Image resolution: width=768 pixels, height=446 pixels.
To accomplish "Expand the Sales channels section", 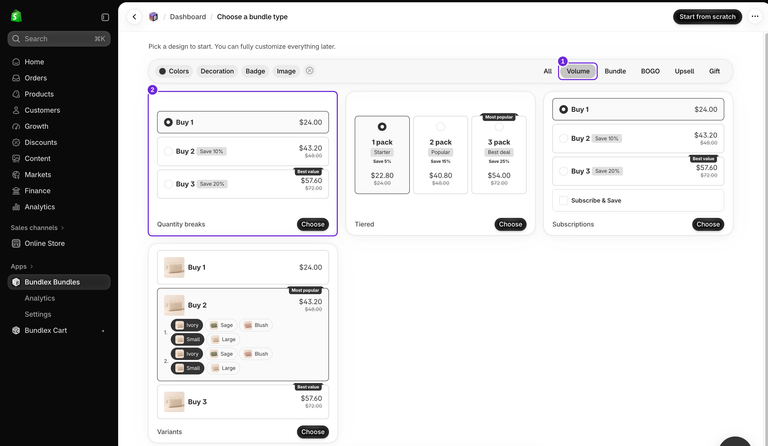I will pyautogui.click(x=38, y=228).
